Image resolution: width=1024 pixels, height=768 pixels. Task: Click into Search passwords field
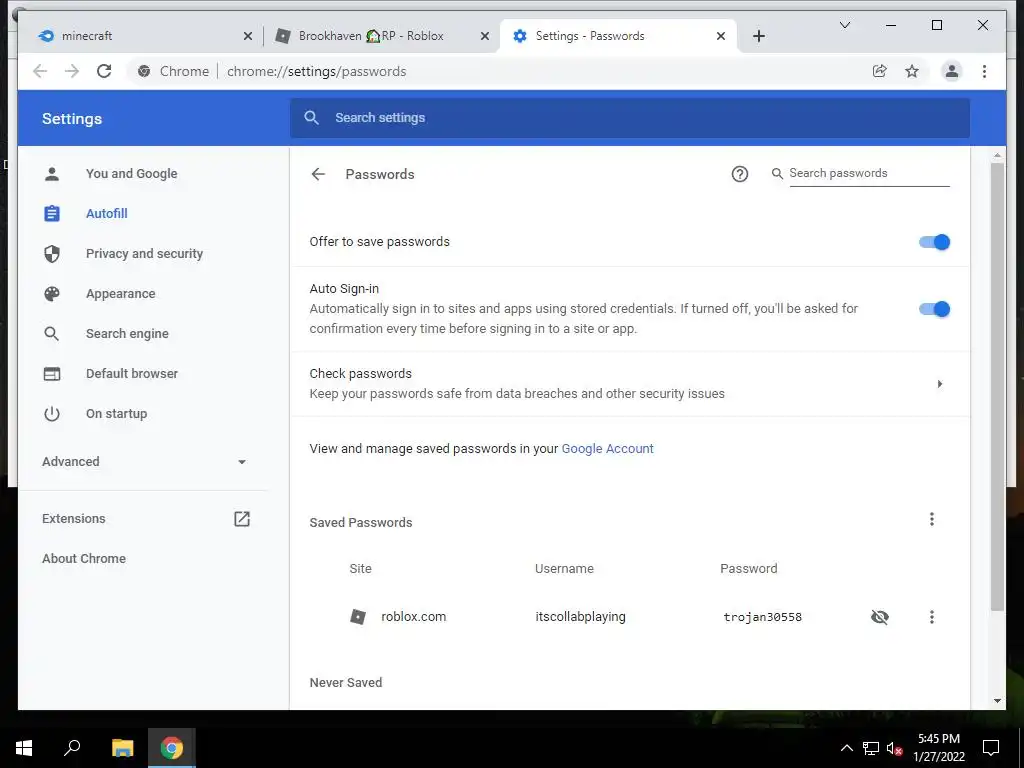(x=869, y=173)
